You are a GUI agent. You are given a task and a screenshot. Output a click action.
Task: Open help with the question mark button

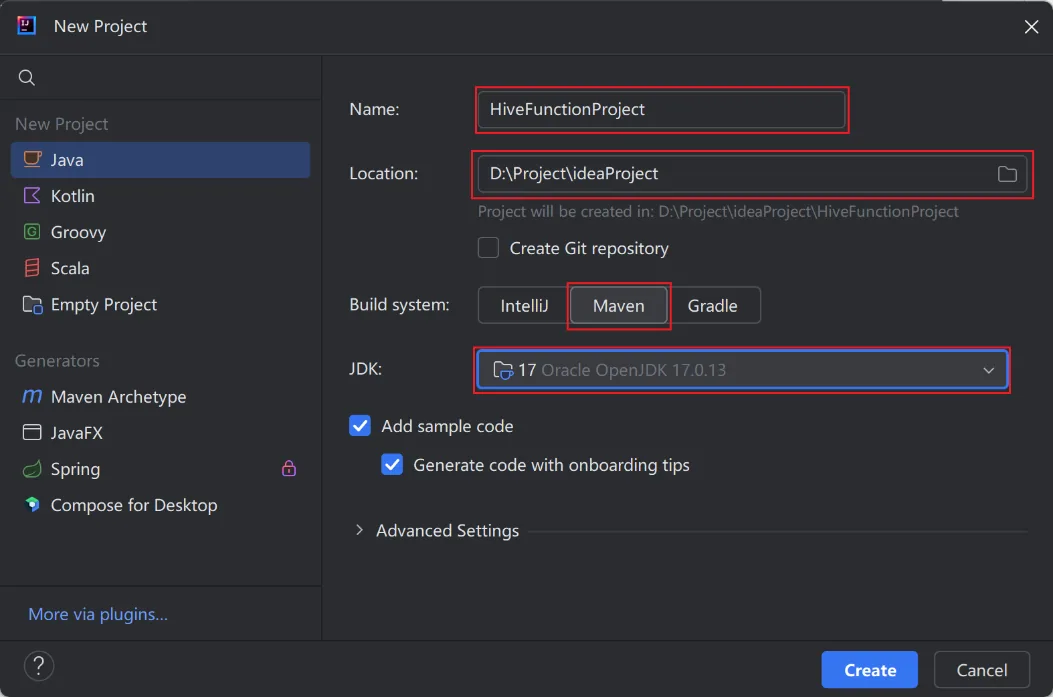[x=39, y=666]
